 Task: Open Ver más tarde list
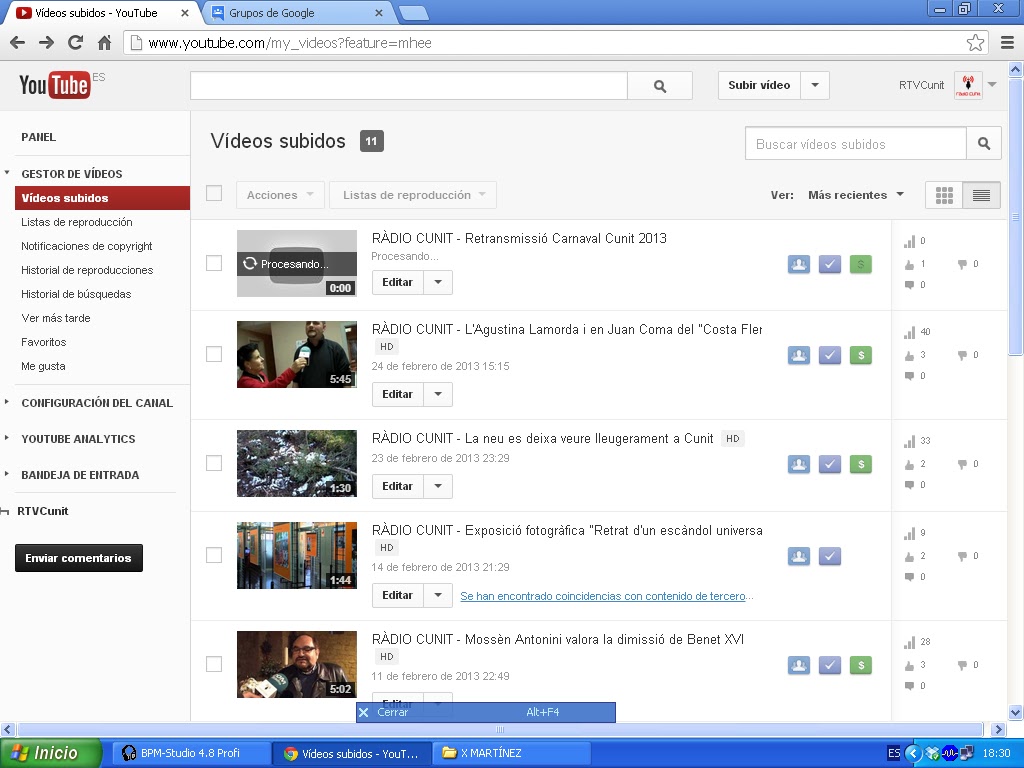(56, 318)
